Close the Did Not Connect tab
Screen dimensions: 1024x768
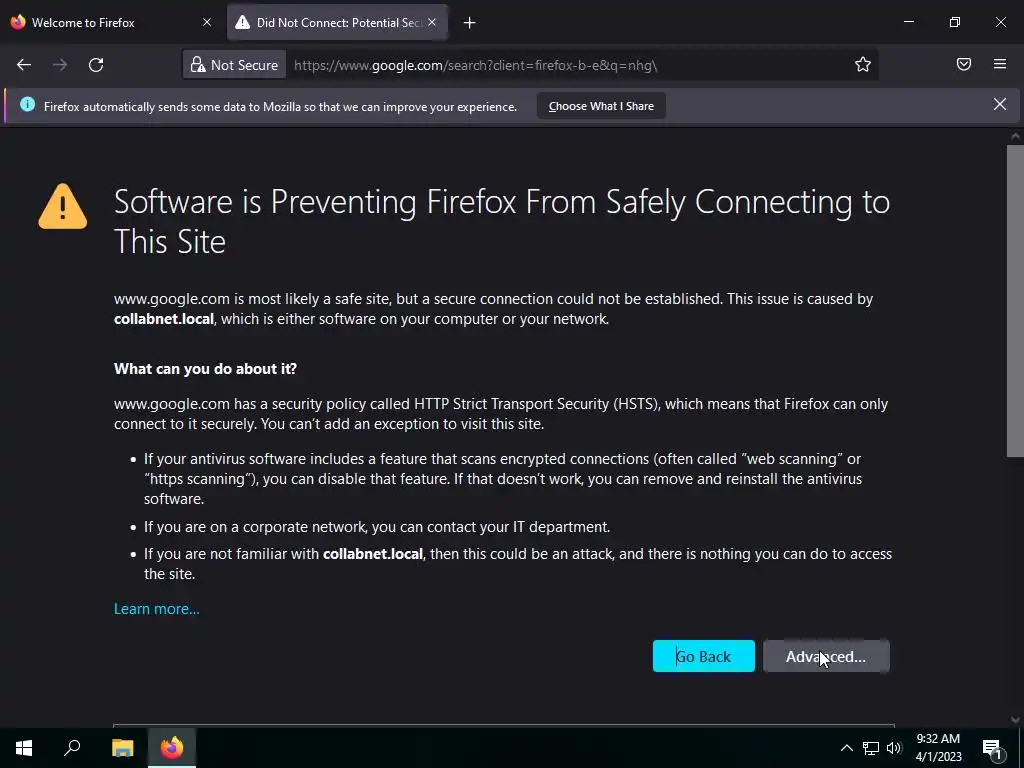point(432,22)
